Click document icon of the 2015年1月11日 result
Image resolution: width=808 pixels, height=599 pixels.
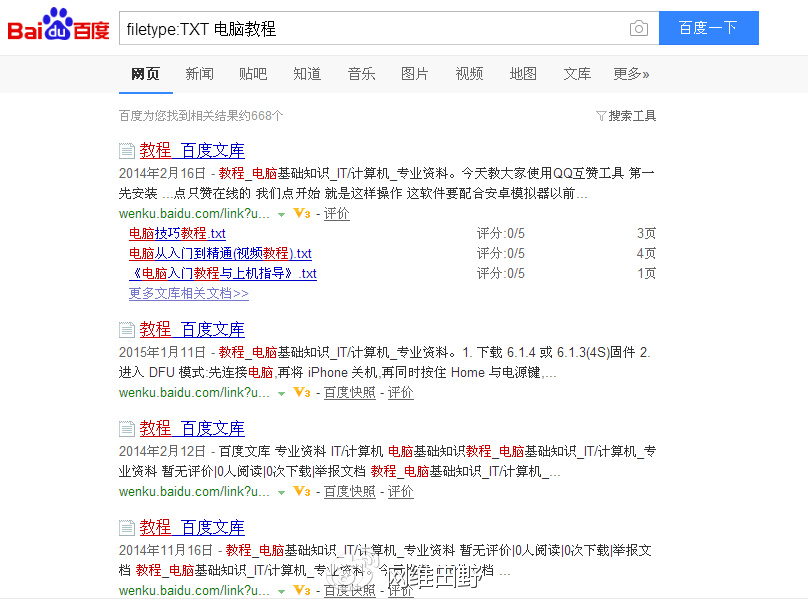click(x=127, y=329)
